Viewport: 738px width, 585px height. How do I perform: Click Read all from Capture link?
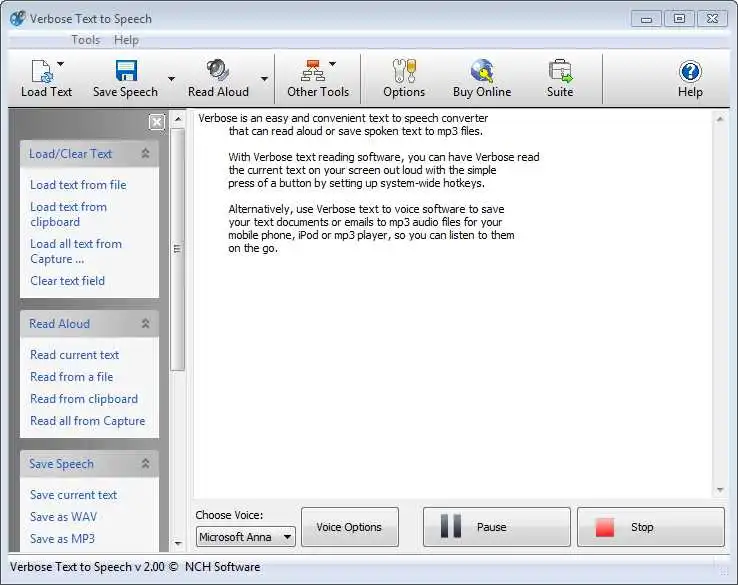point(88,421)
